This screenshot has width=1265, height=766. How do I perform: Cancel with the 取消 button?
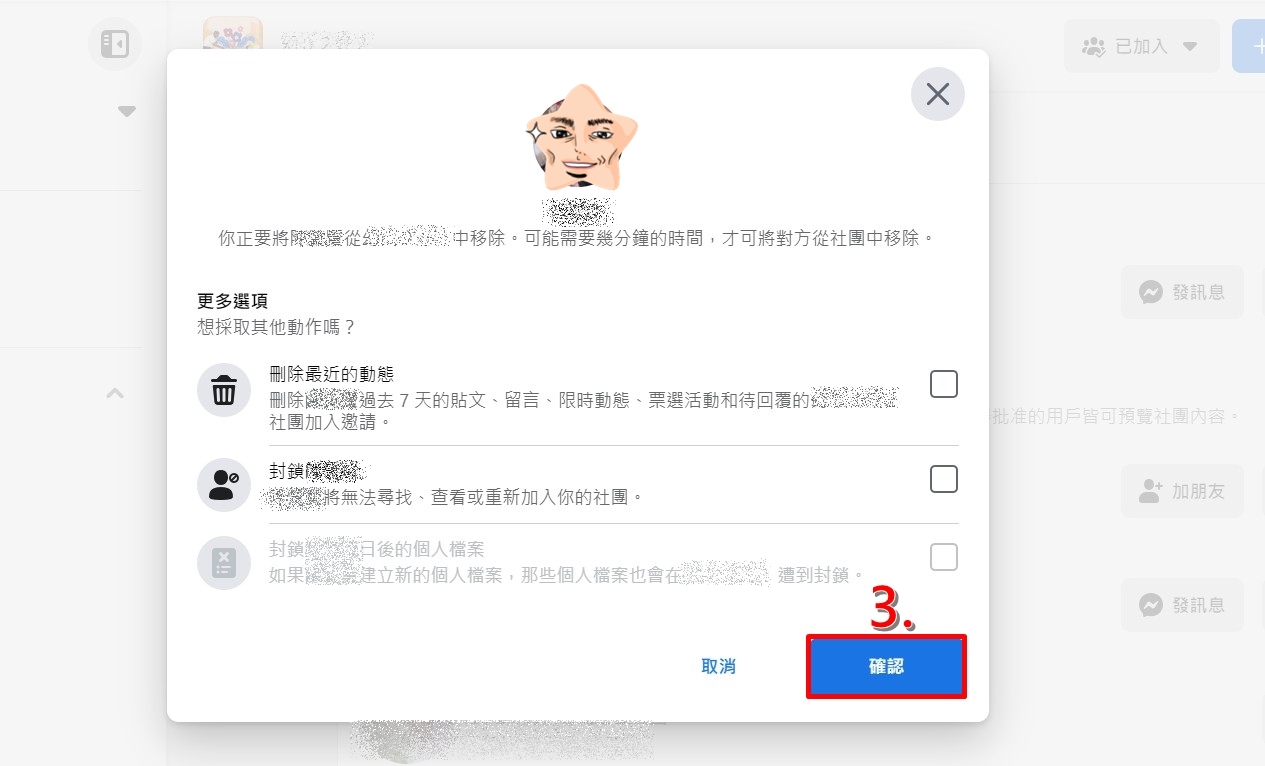tap(718, 666)
